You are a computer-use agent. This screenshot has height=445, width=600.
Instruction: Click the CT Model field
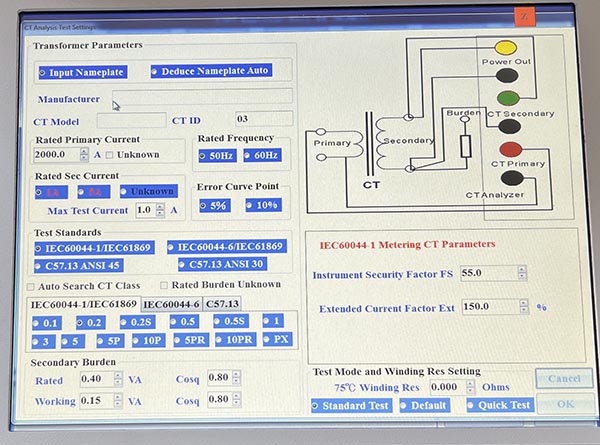(132, 121)
